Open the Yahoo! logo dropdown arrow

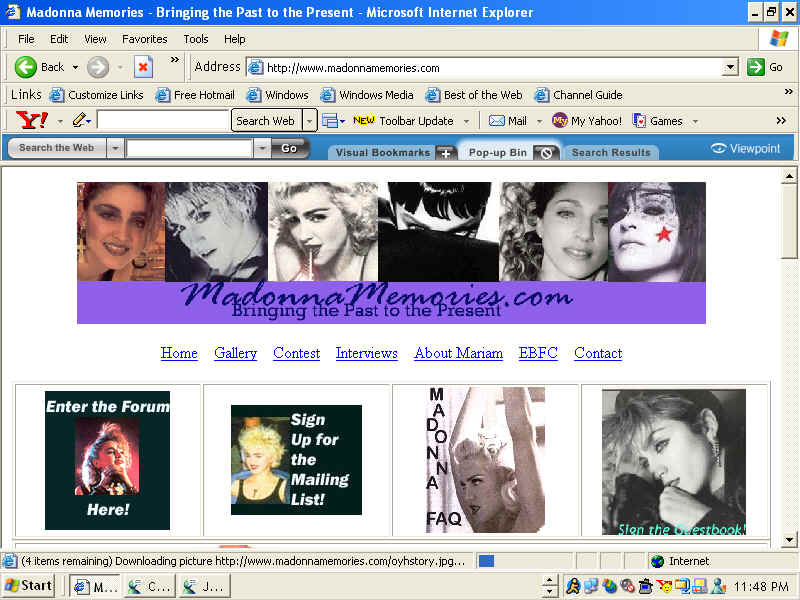[60, 121]
